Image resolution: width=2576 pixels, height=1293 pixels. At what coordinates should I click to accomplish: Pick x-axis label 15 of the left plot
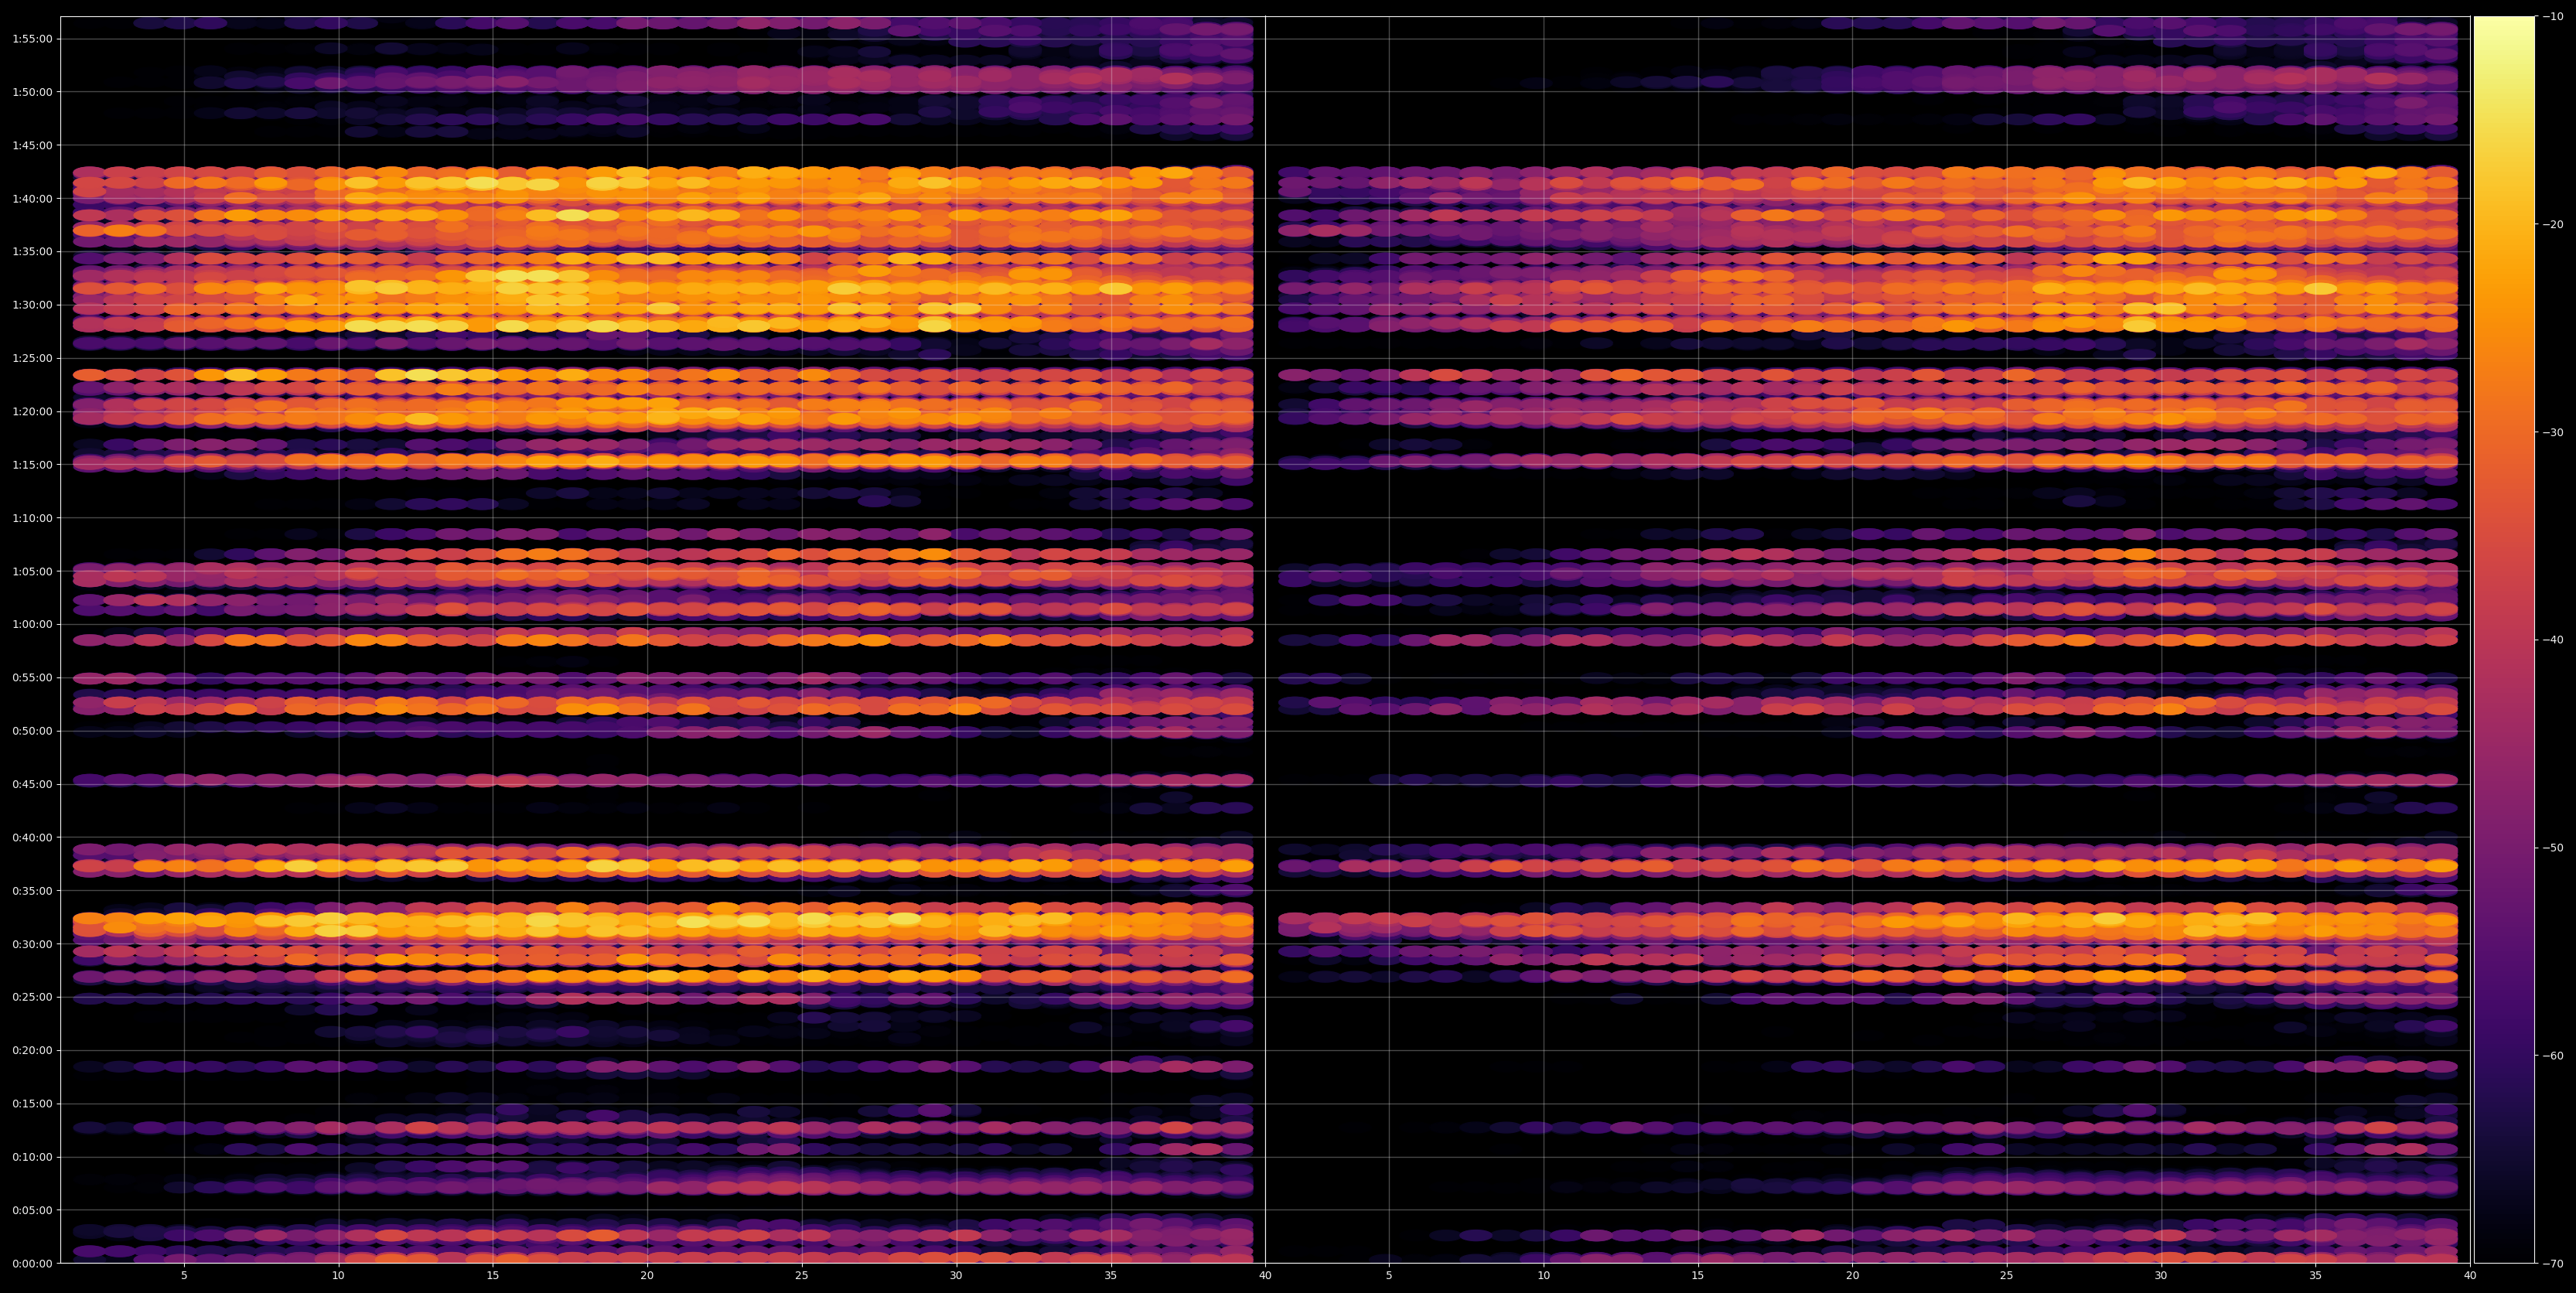coord(493,1275)
